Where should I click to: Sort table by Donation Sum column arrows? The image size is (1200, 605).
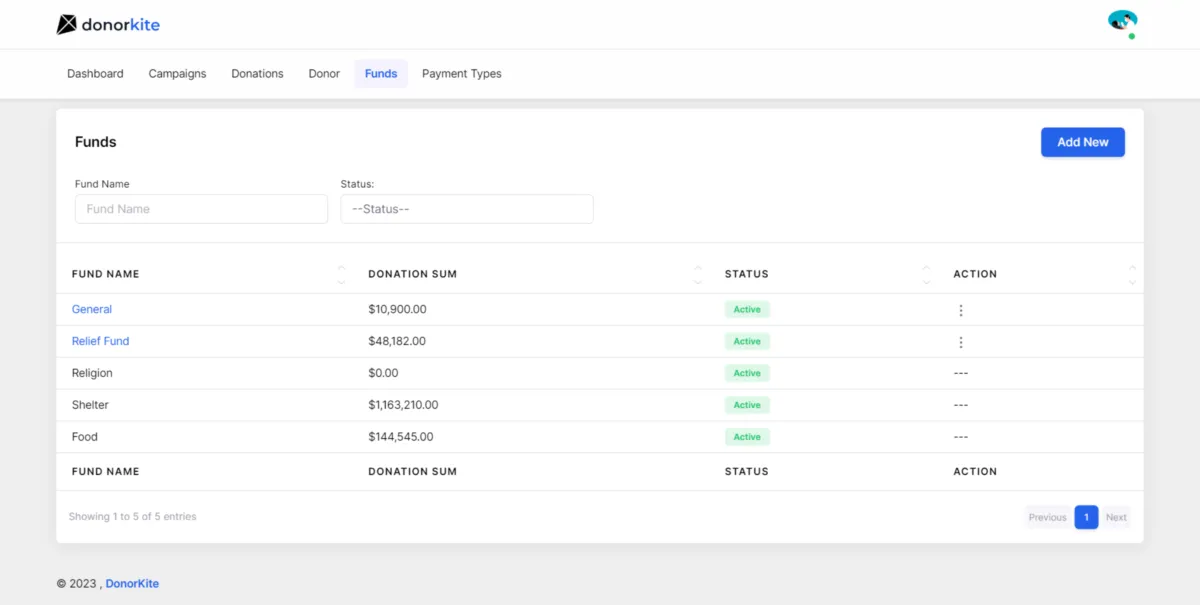(697, 274)
